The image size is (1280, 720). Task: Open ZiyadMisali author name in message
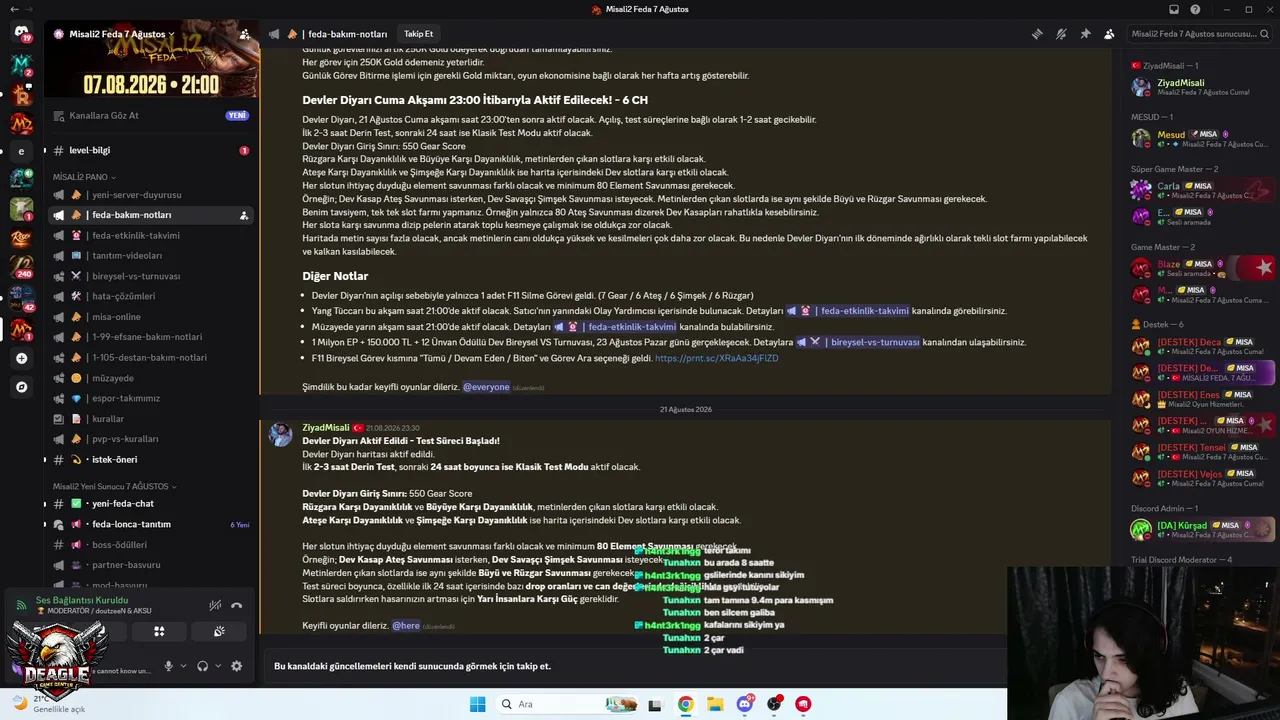coord(326,428)
